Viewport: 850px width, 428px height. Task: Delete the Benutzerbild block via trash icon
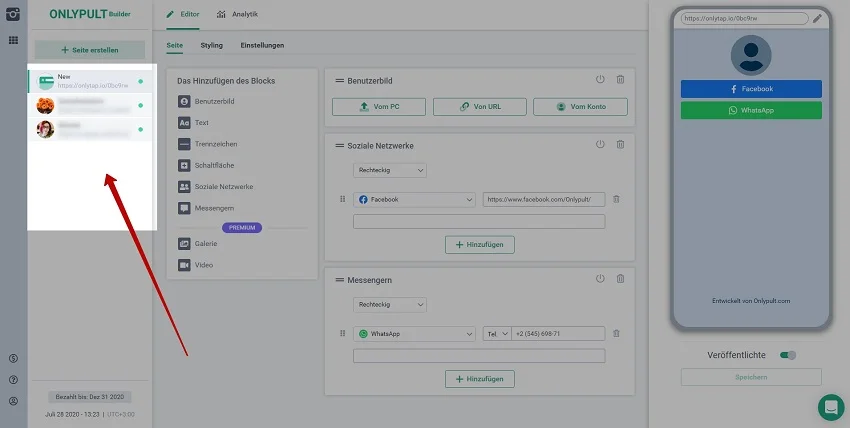coord(620,80)
